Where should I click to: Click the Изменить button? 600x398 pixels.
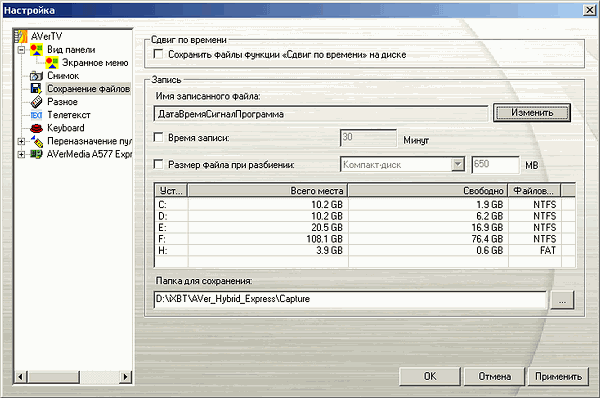coord(532,113)
